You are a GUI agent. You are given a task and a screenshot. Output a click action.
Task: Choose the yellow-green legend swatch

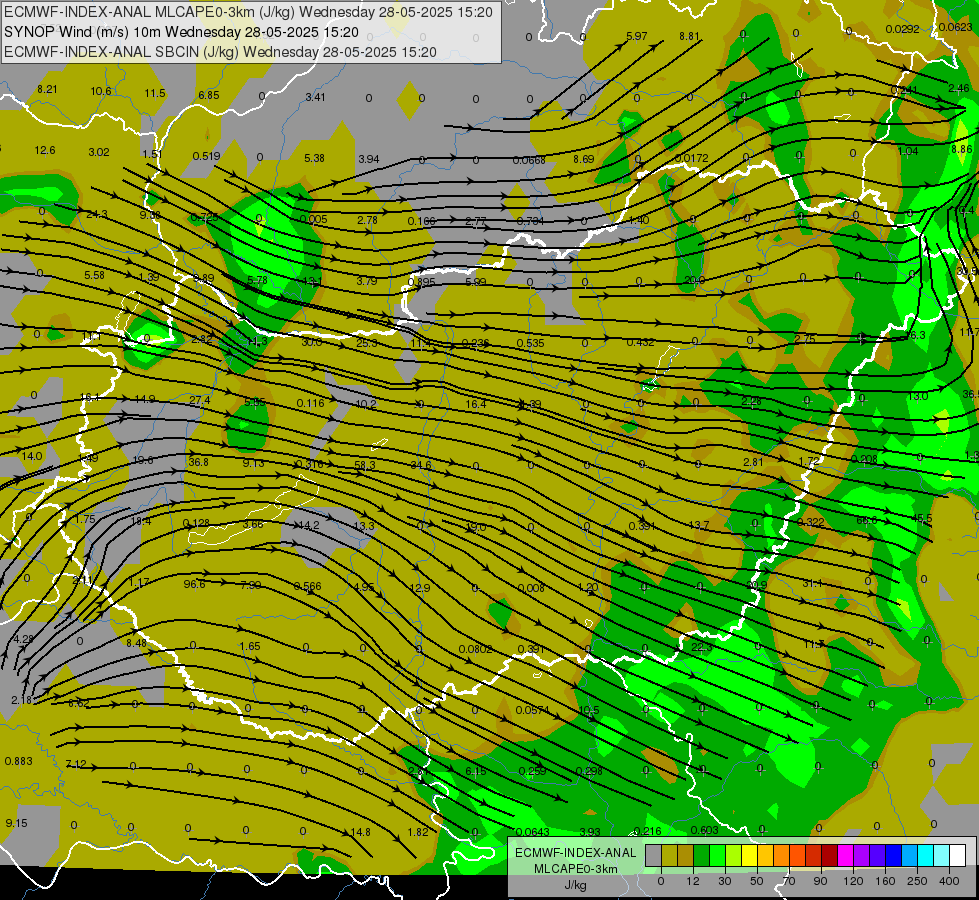733,855
